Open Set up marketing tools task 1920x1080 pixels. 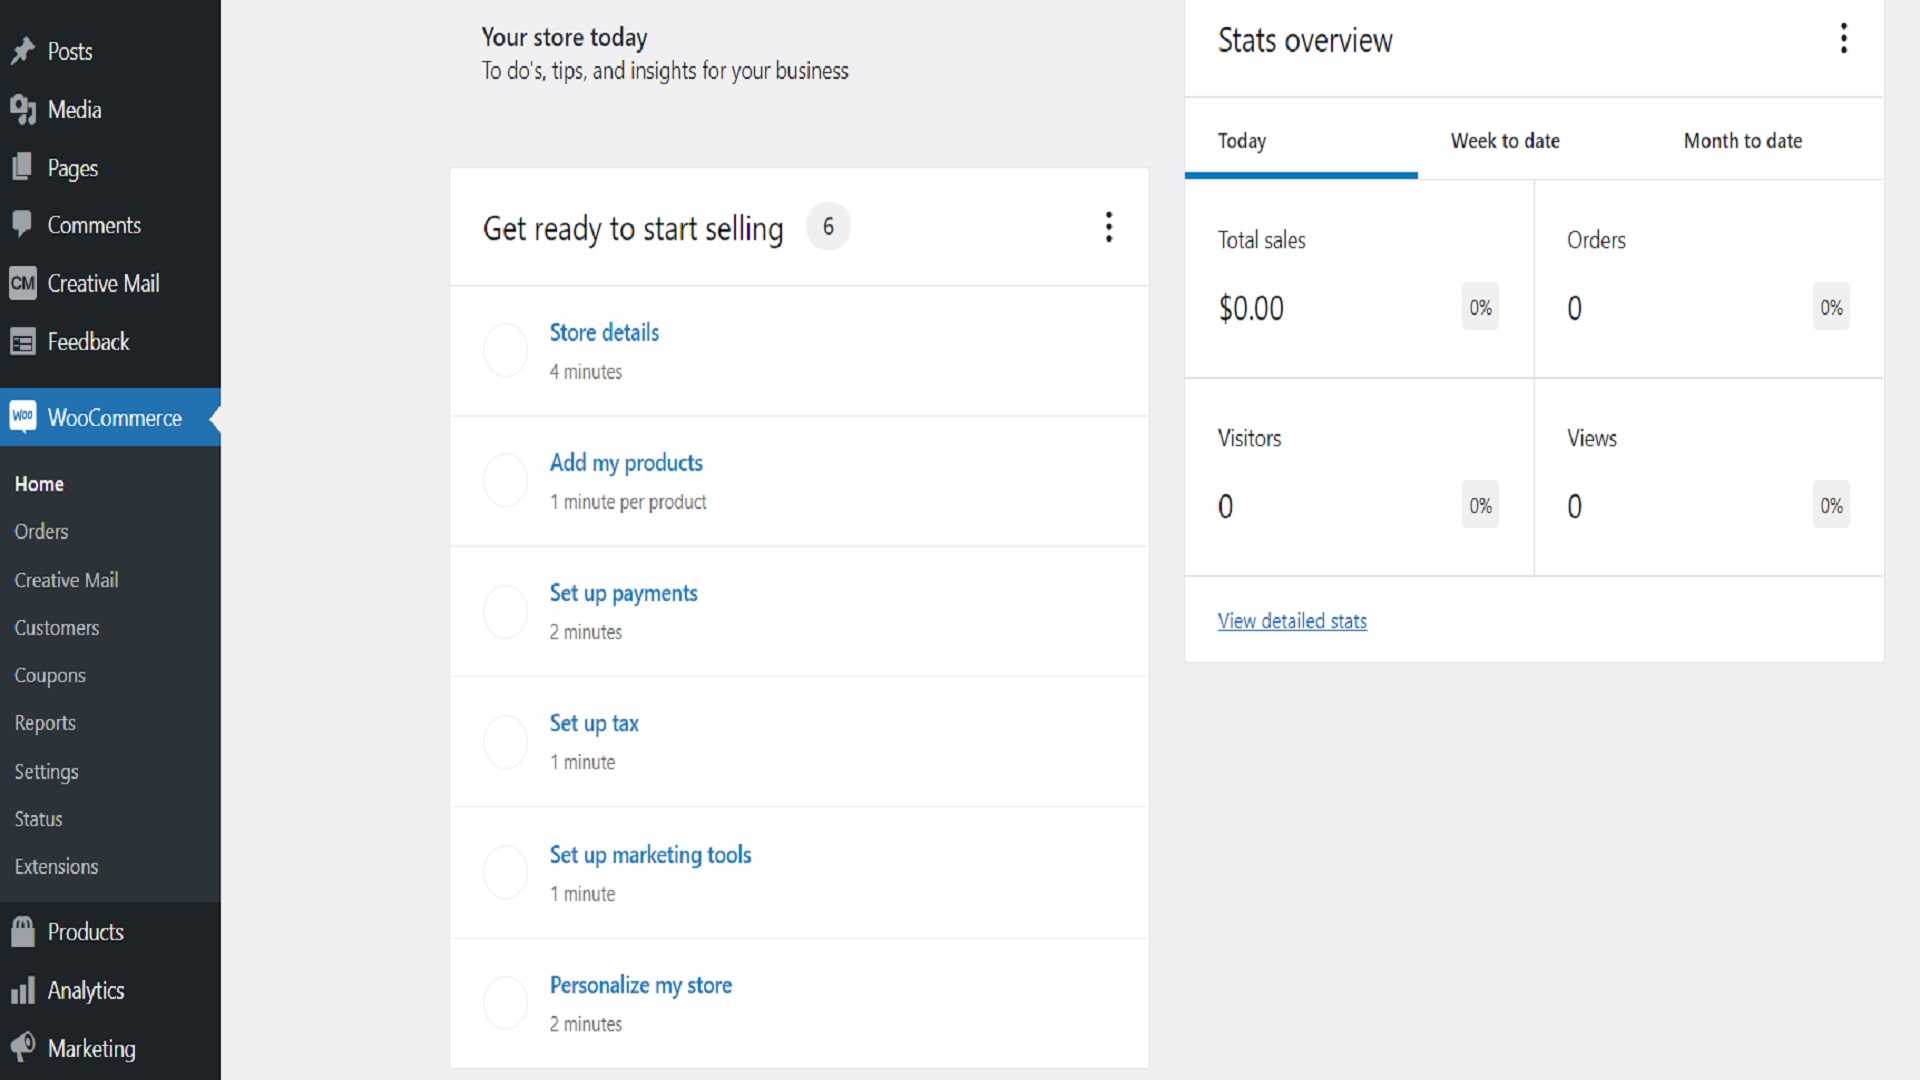click(650, 855)
